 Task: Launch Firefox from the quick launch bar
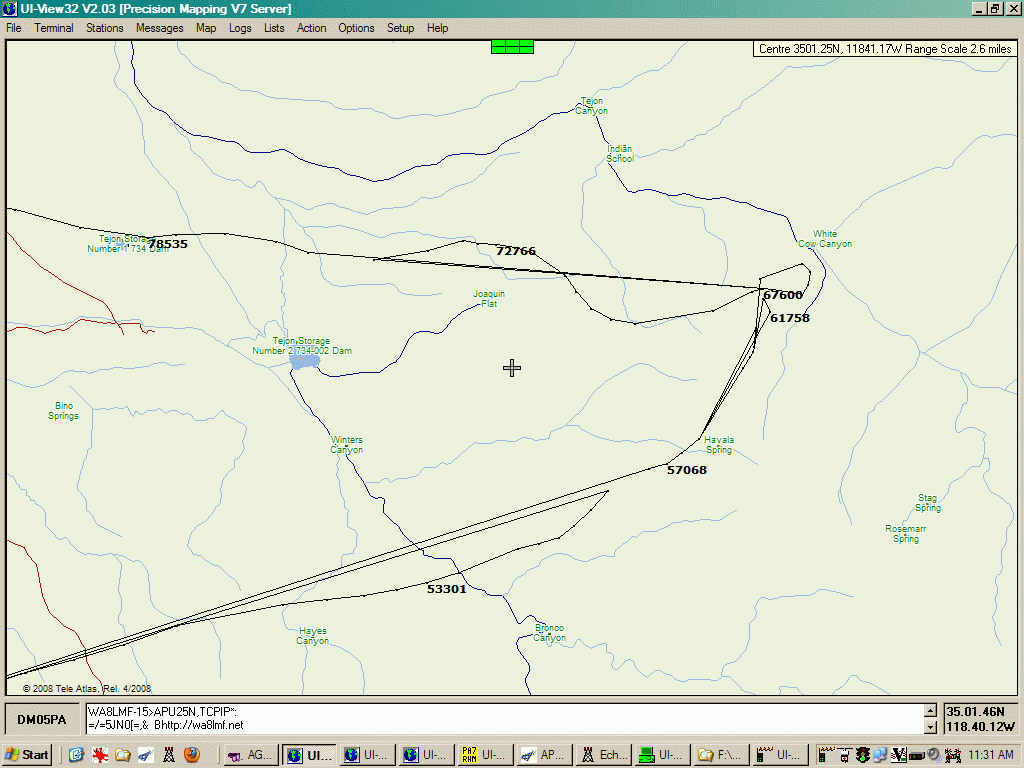191,755
